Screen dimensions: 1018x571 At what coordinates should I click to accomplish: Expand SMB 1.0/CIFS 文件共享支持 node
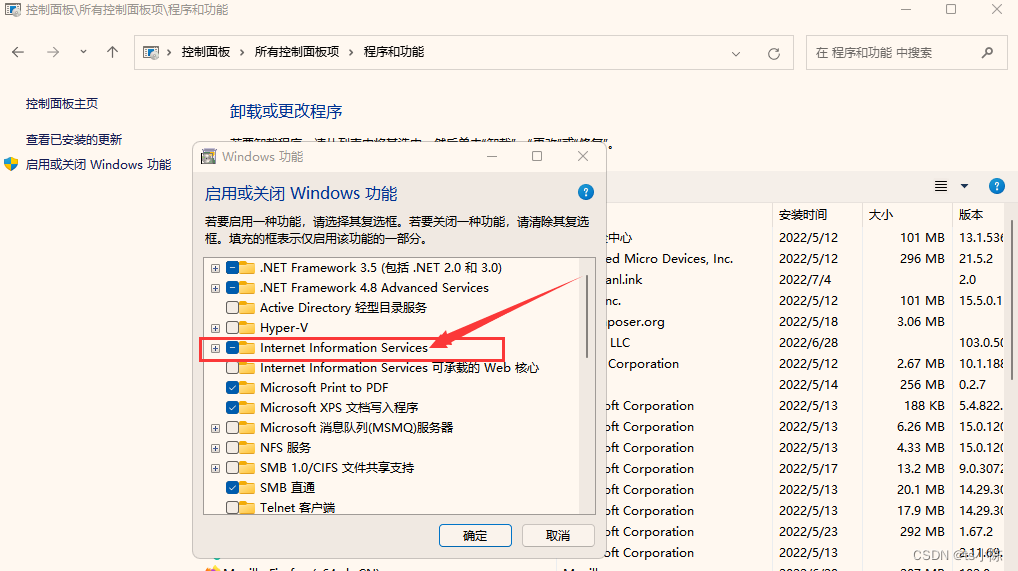(x=215, y=468)
